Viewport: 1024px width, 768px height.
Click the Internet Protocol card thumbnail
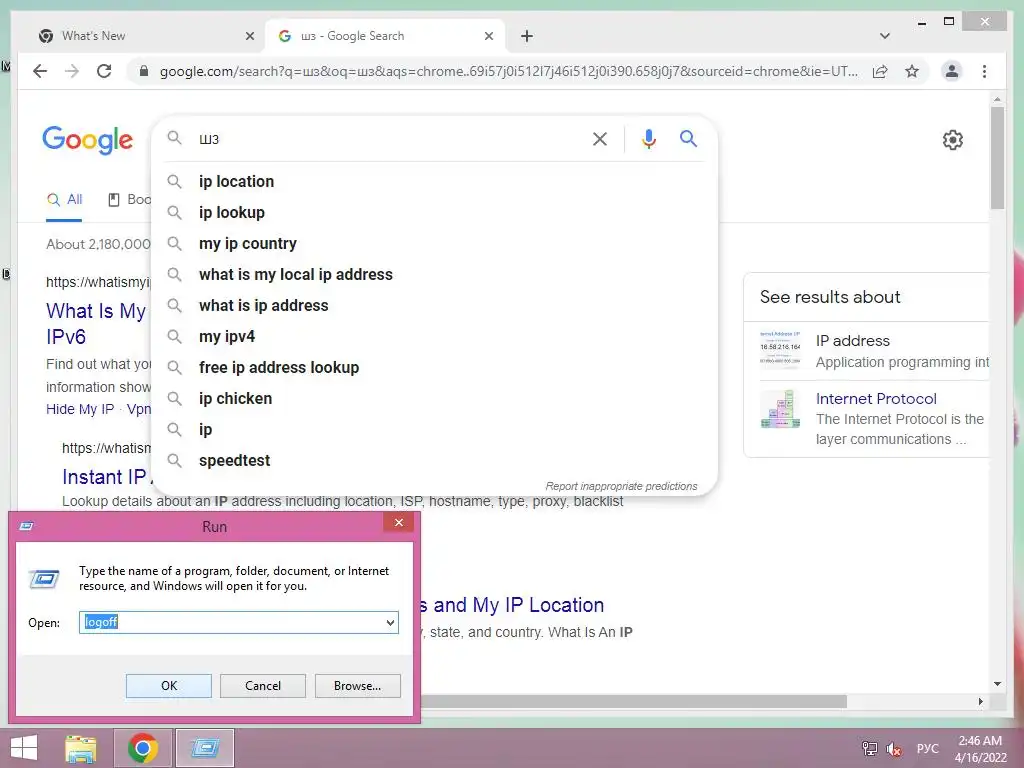tap(780, 409)
